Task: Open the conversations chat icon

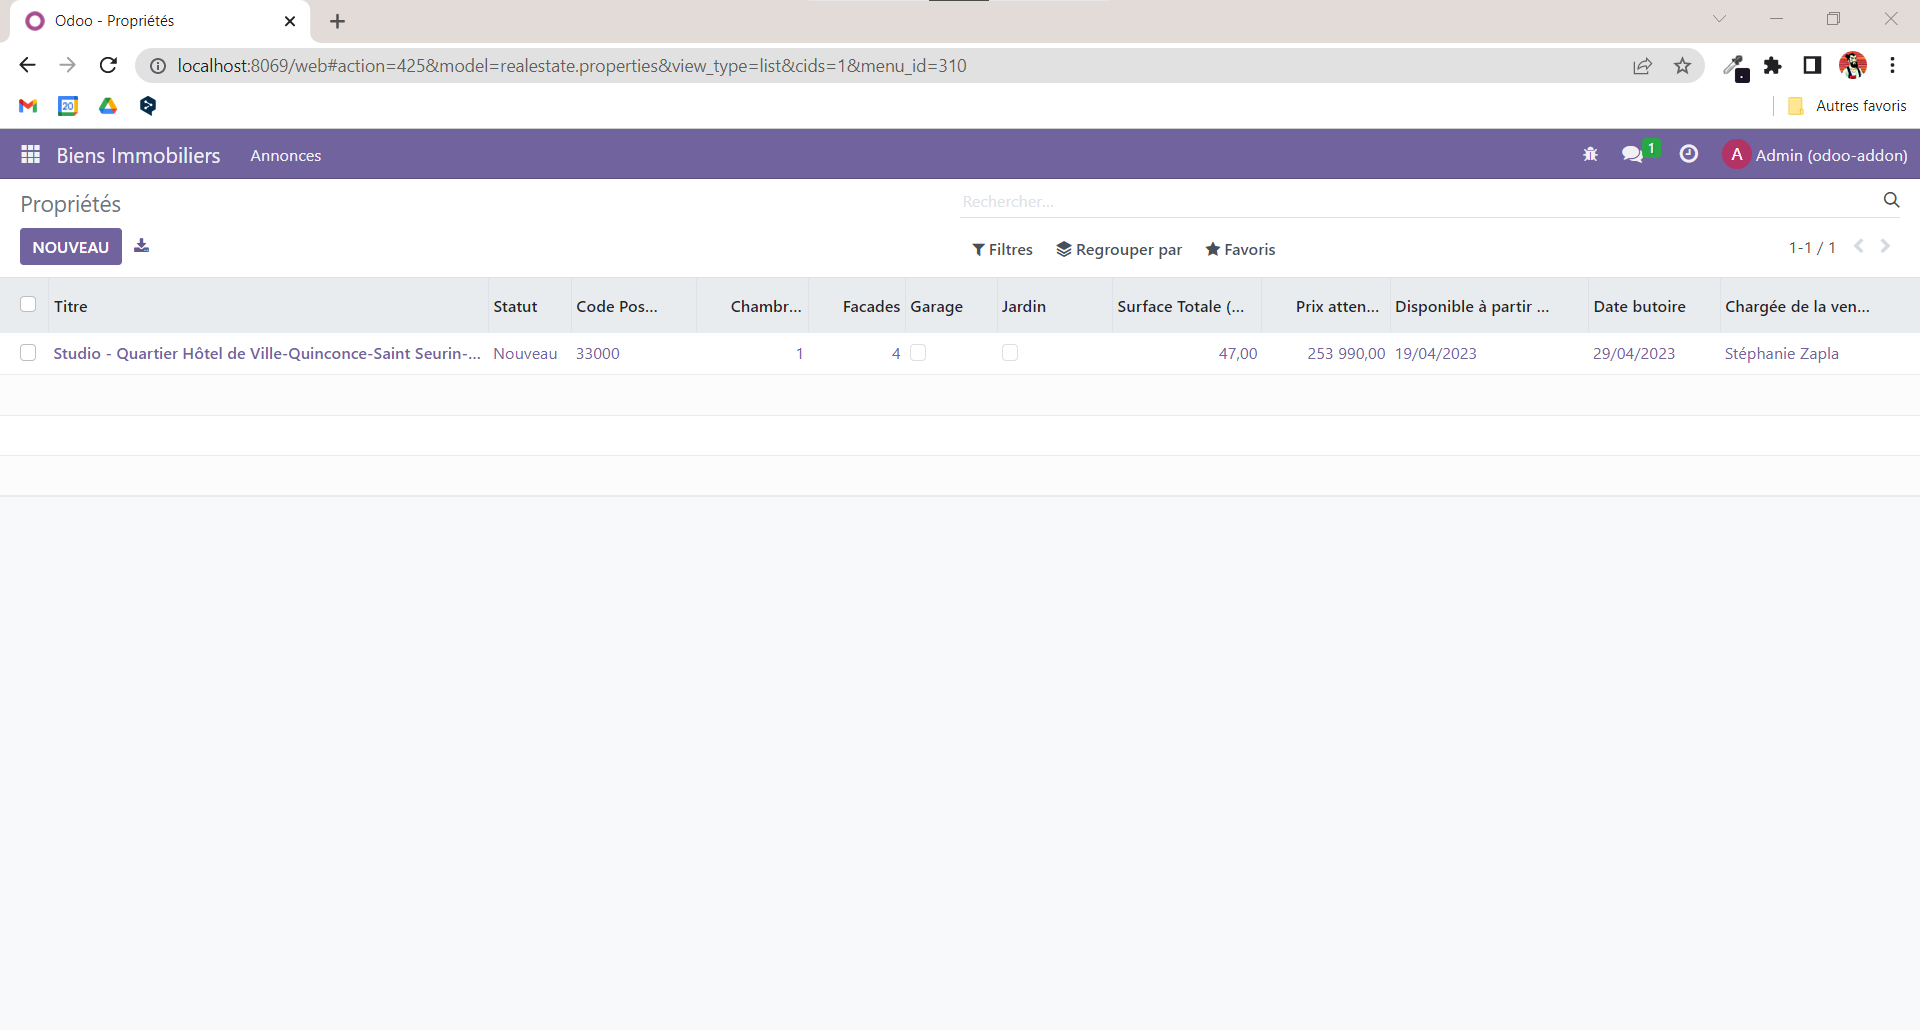Action: (x=1633, y=154)
